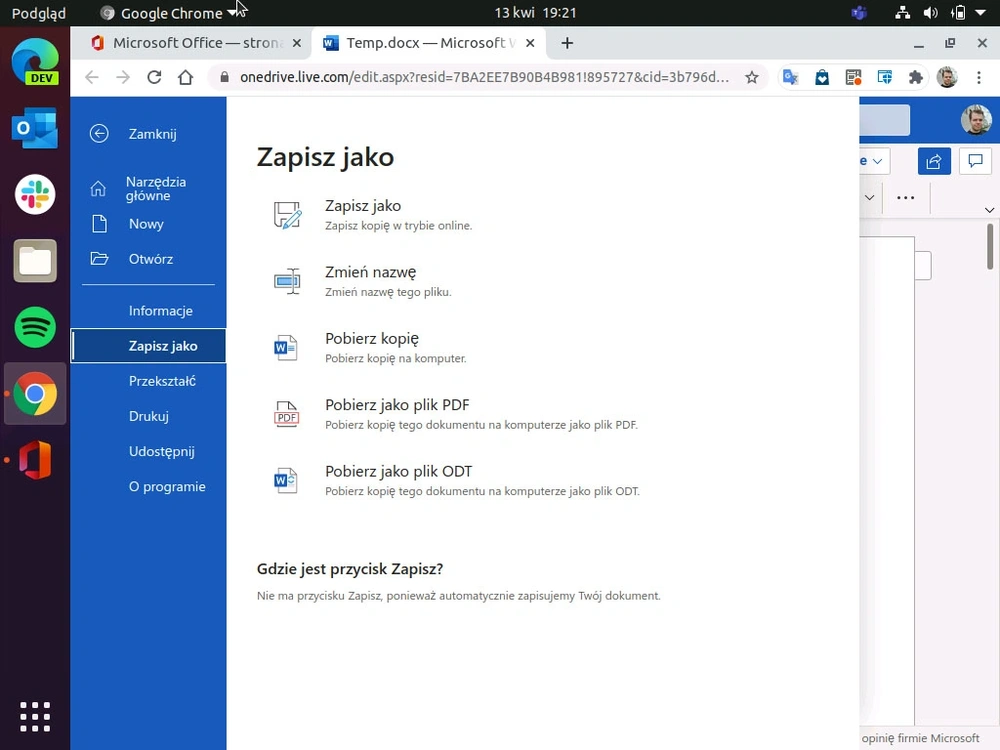Open Spotify from the dock
1000x750 pixels.
pos(35,327)
